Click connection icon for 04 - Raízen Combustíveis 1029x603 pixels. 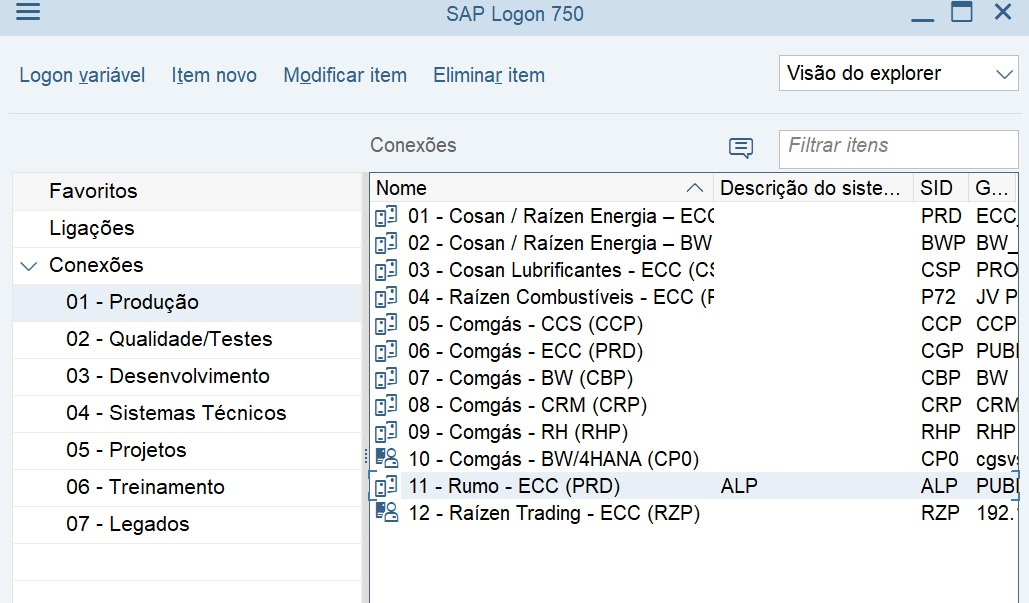pyautogui.click(x=386, y=297)
